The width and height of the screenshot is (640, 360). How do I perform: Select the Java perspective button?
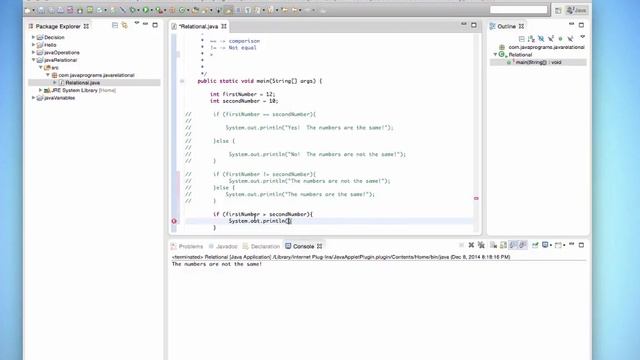click(576, 10)
